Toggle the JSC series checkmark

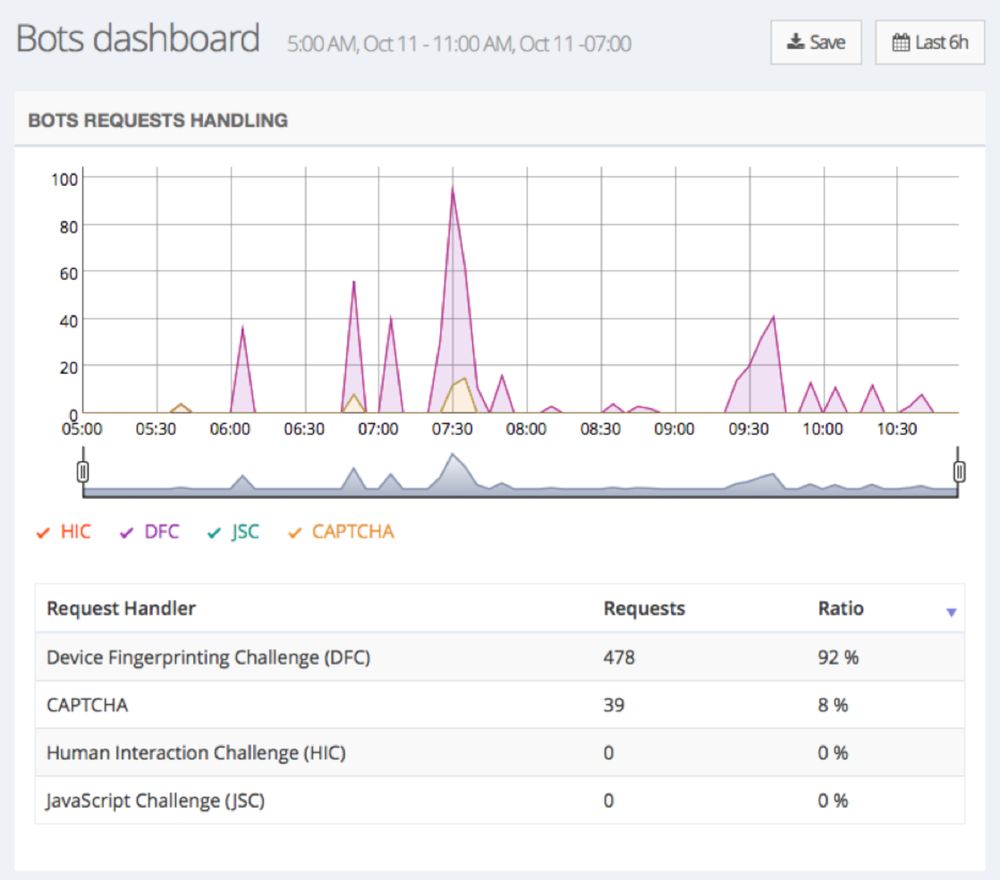point(214,532)
